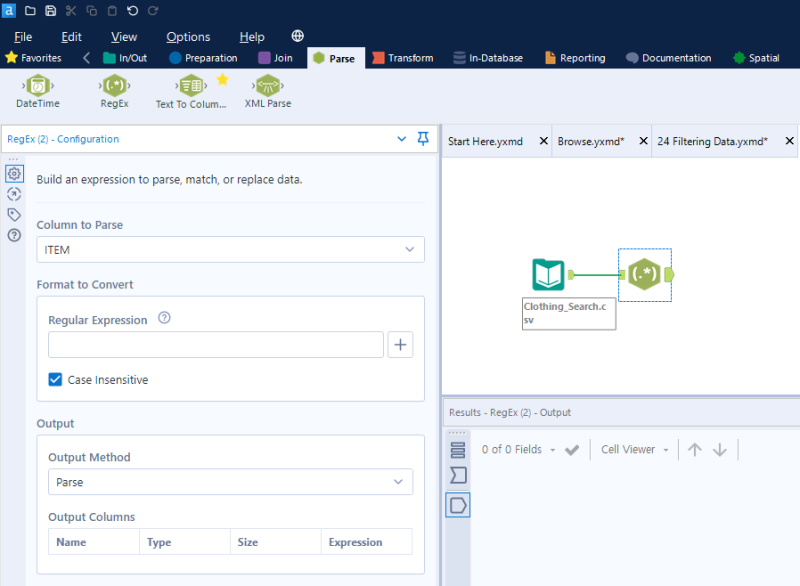
Task: Click the globe language icon
Action: pos(297,36)
